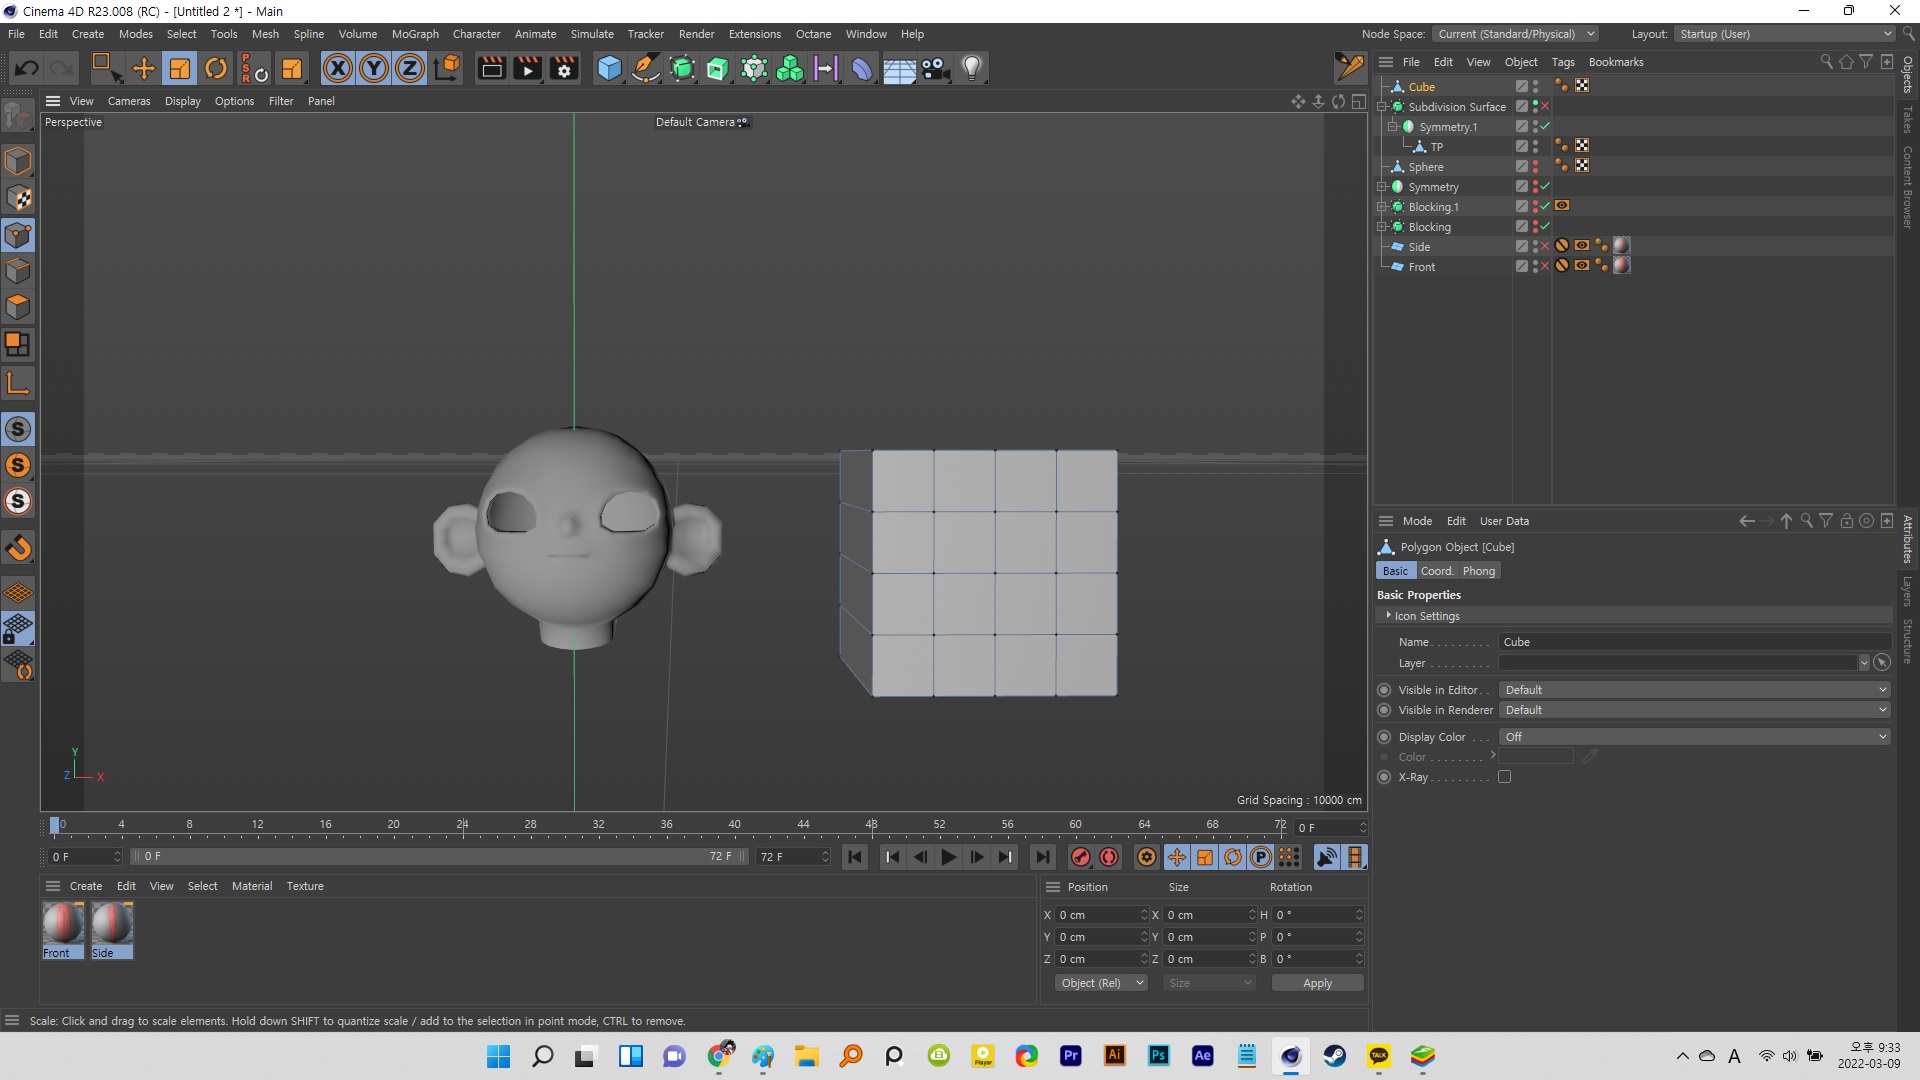Image resolution: width=1920 pixels, height=1080 pixels.
Task: Open Layout Startup dropdown
Action: point(1785,34)
